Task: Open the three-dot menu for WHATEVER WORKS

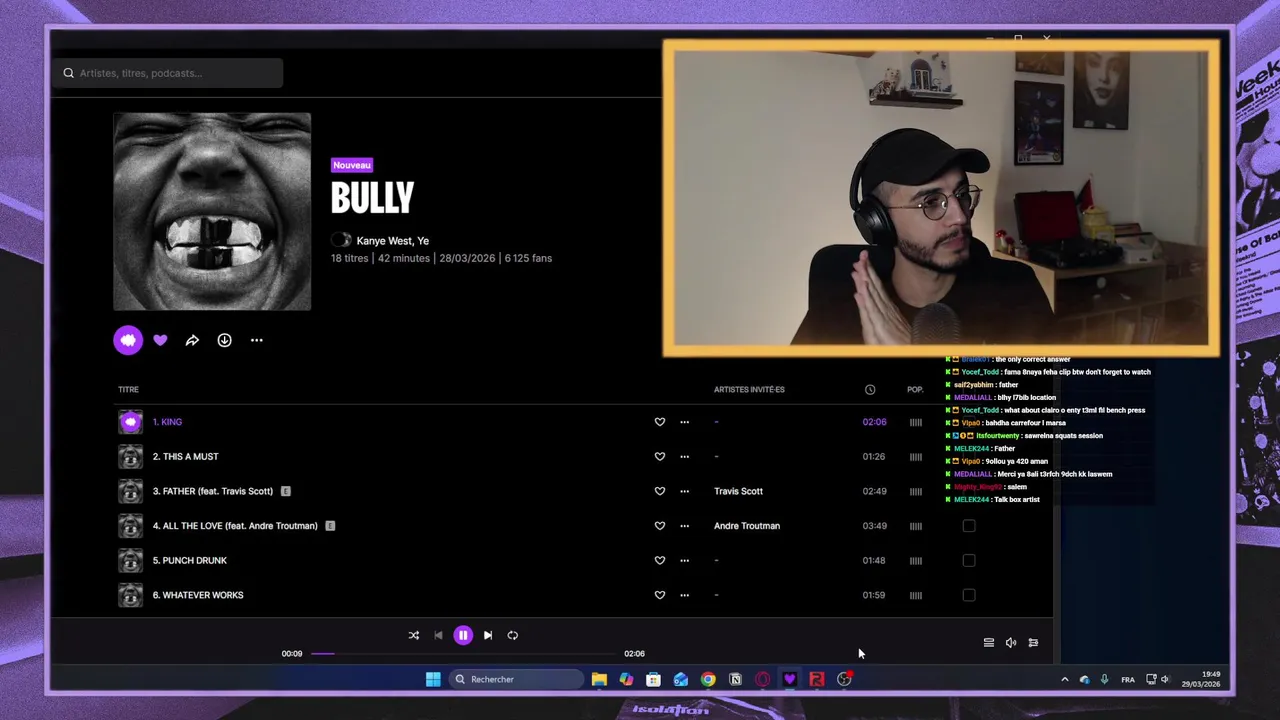Action: (685, 595)
